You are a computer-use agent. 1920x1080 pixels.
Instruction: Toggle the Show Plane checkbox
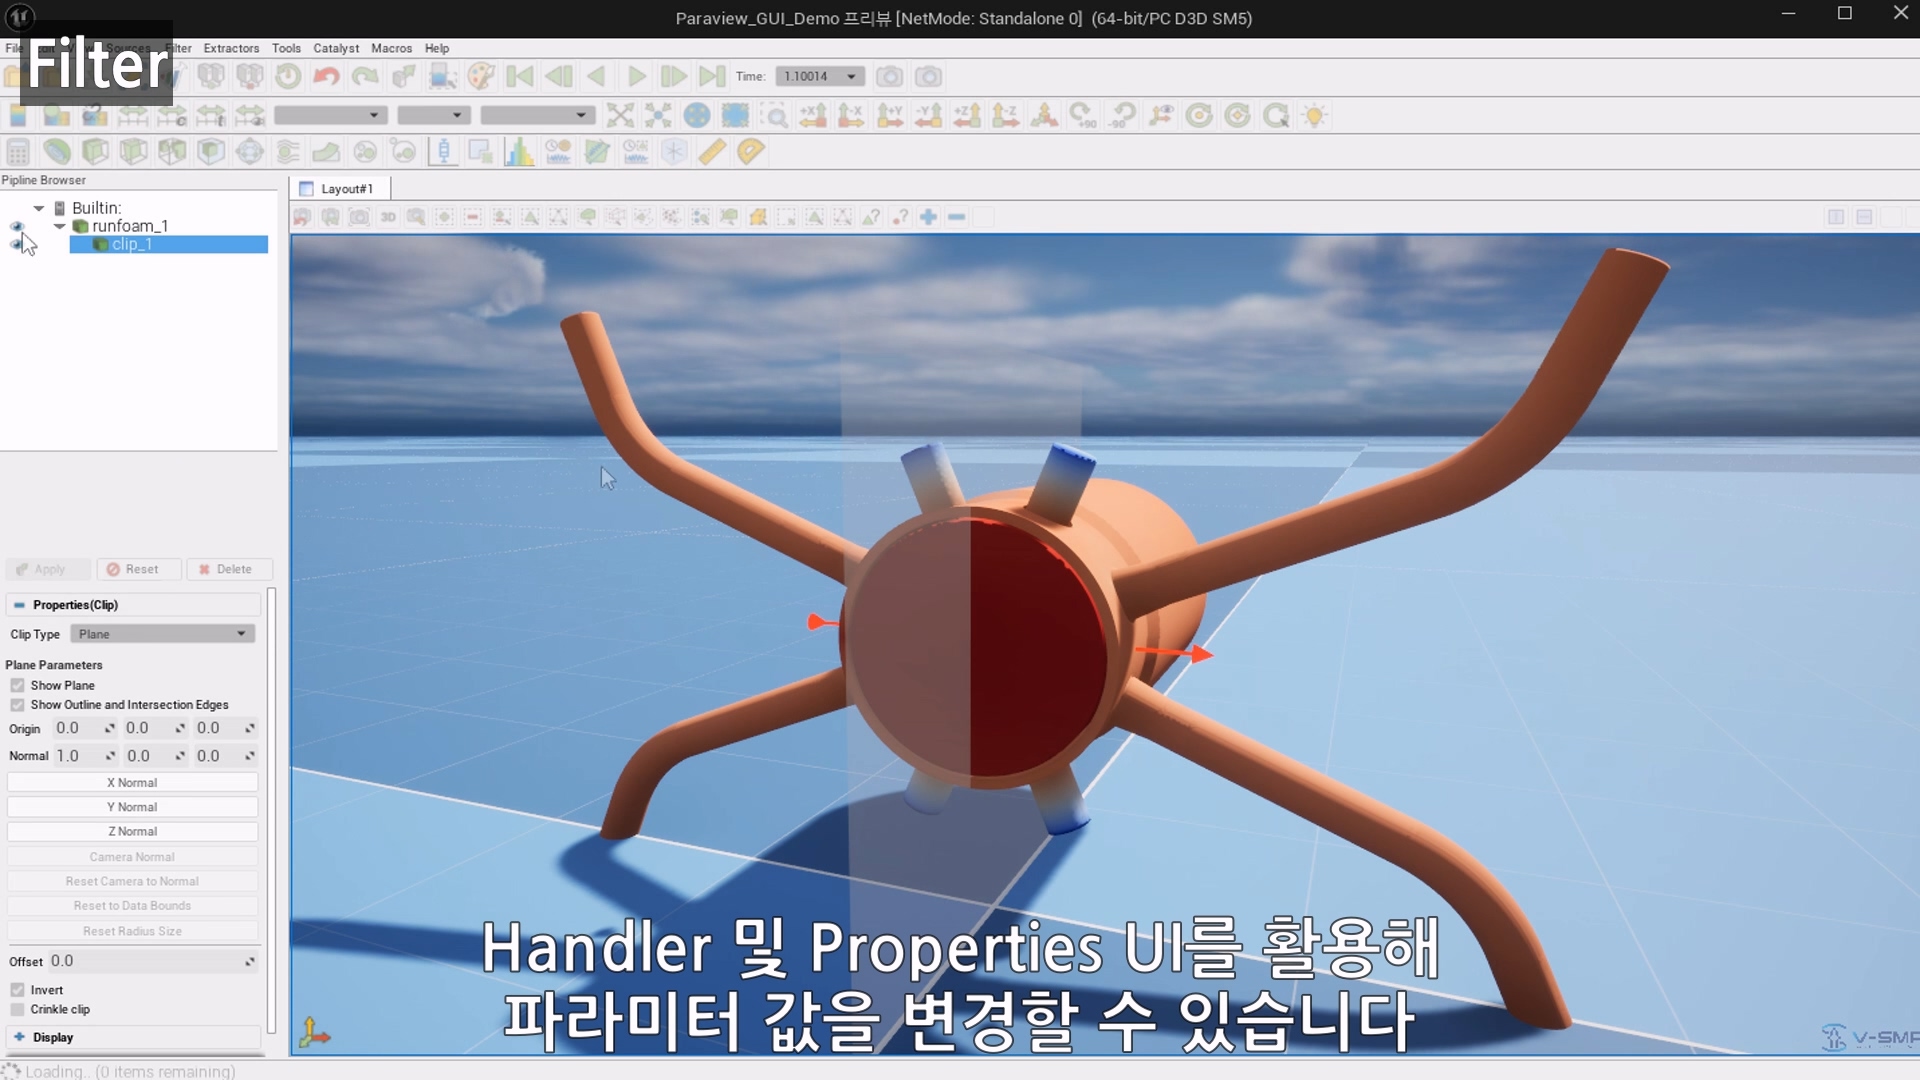pos(18,685)
